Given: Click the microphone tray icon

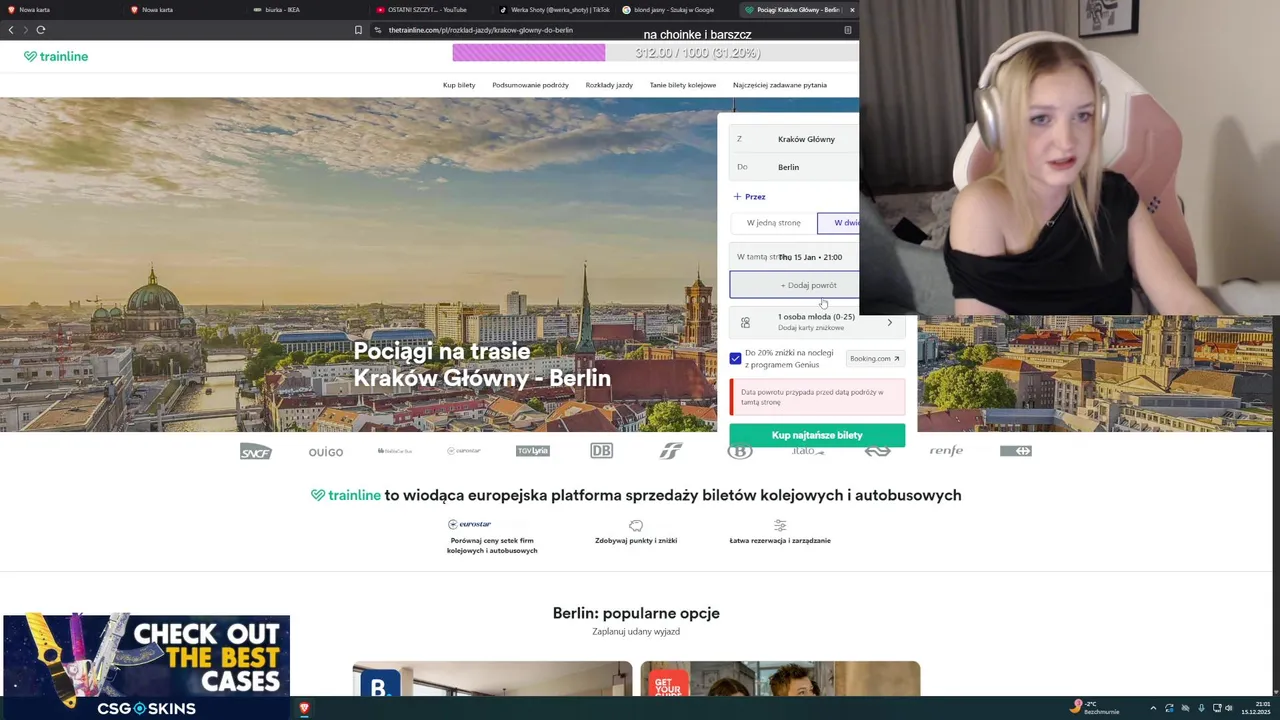Looking at the screenshot, I should (1201, 708).
